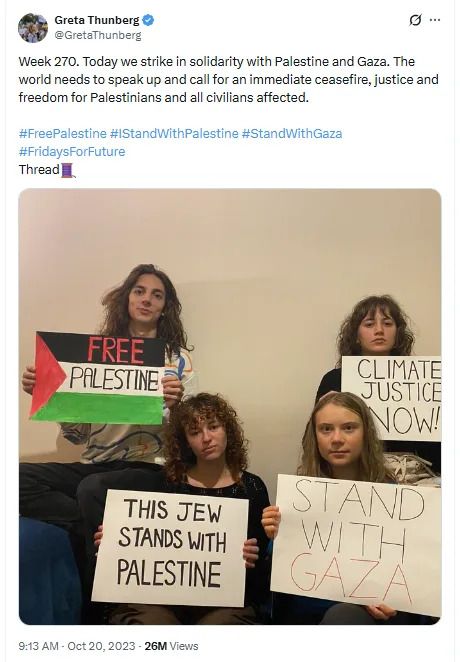This screenshot has height=662, width=460.
Task: Open the photo at the Stand With Gaza sign
Action: 355,544
